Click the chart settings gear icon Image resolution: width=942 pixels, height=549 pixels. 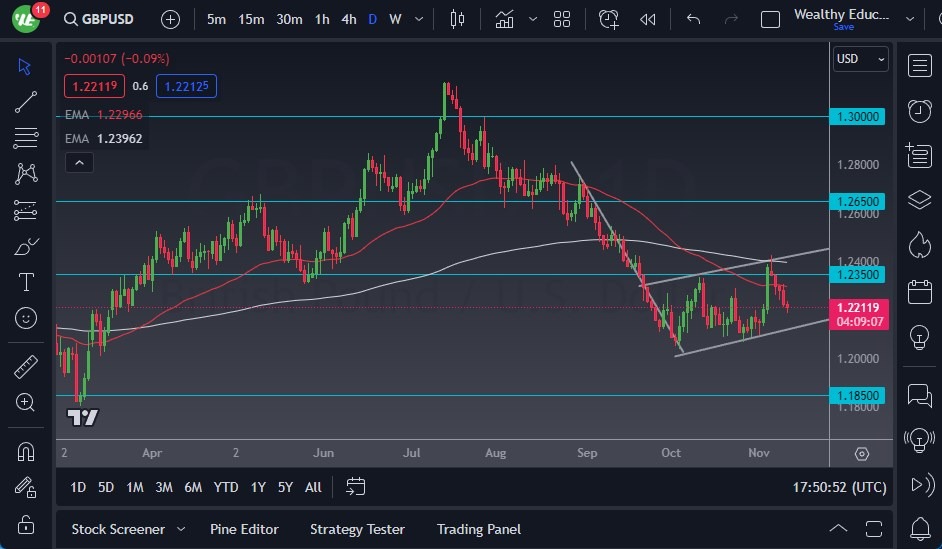(862, 453)
